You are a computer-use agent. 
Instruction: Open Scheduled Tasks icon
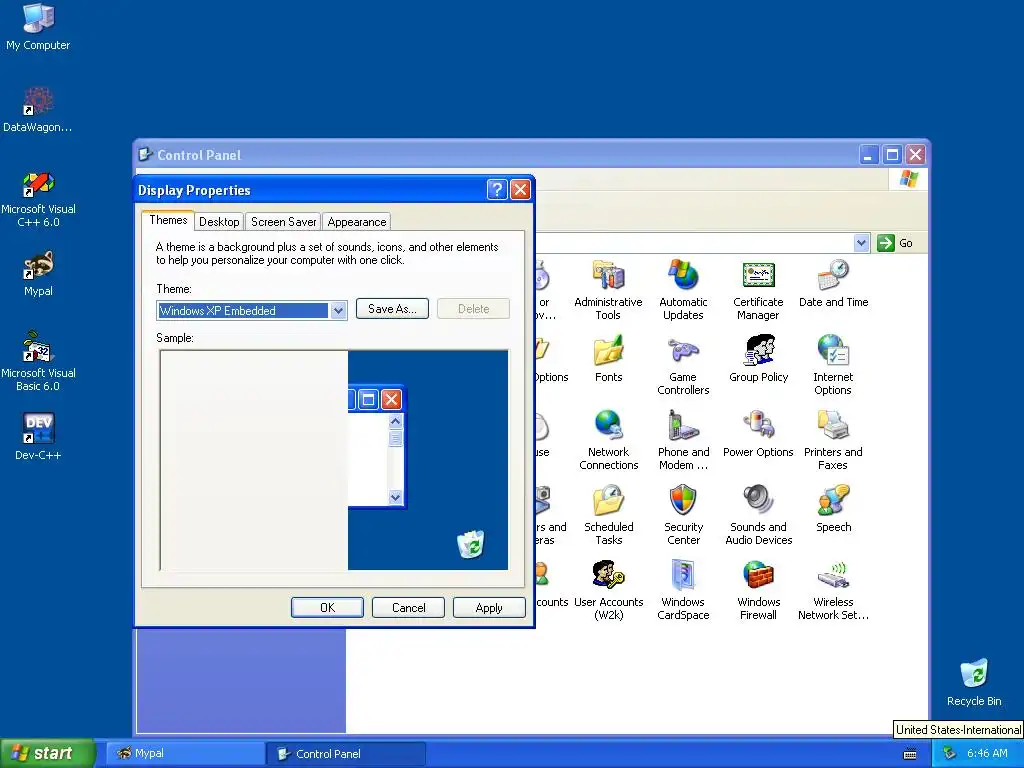pos(609,515)
